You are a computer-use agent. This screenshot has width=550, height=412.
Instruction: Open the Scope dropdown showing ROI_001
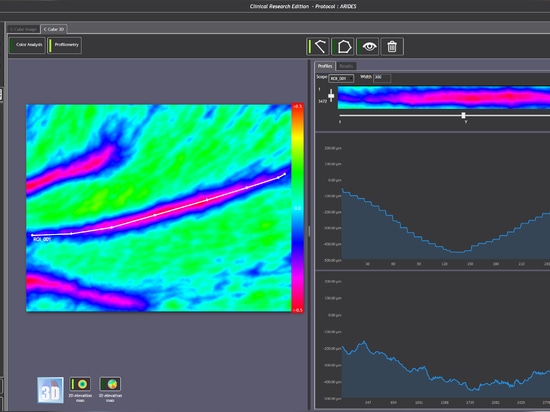(341, 78)
